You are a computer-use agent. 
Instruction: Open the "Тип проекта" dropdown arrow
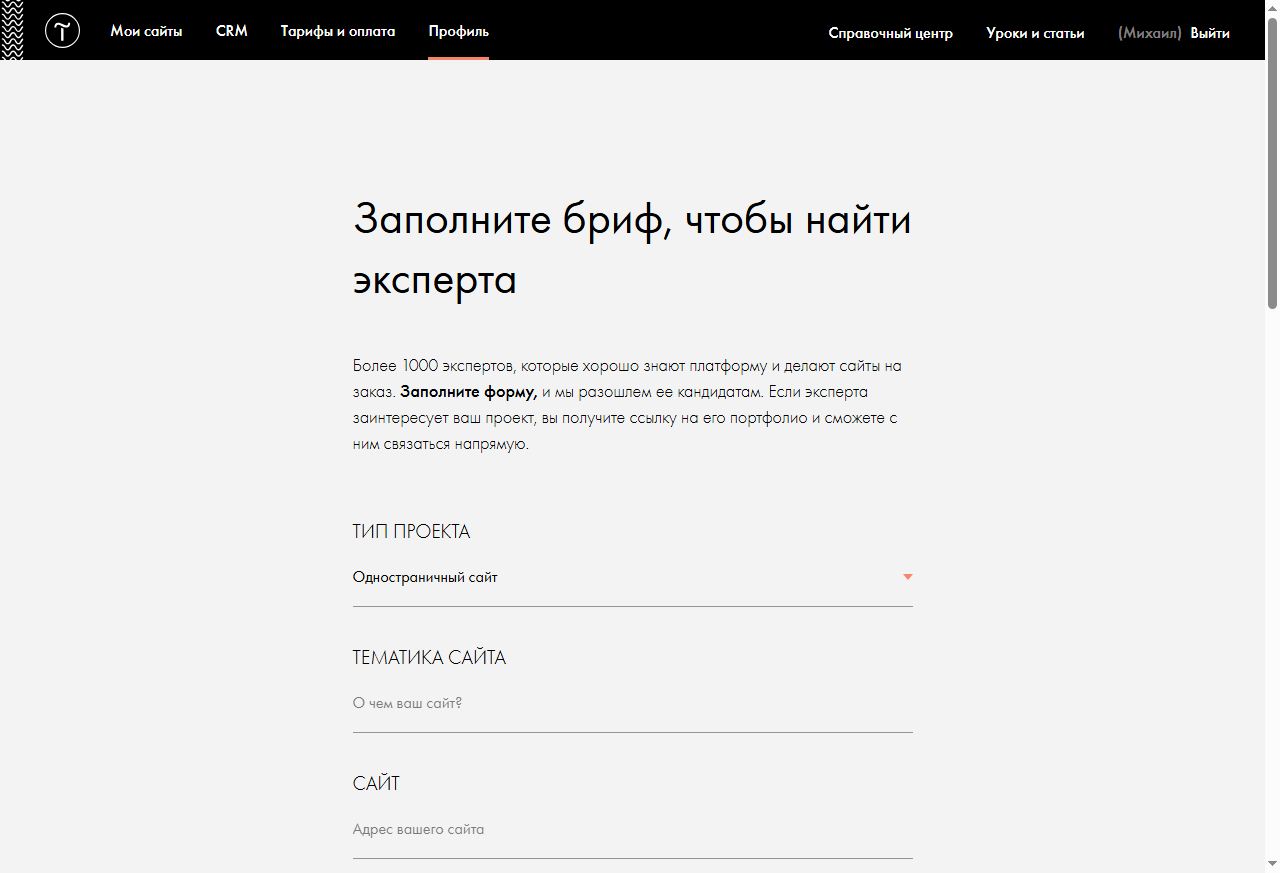click(x=907, y=577)
